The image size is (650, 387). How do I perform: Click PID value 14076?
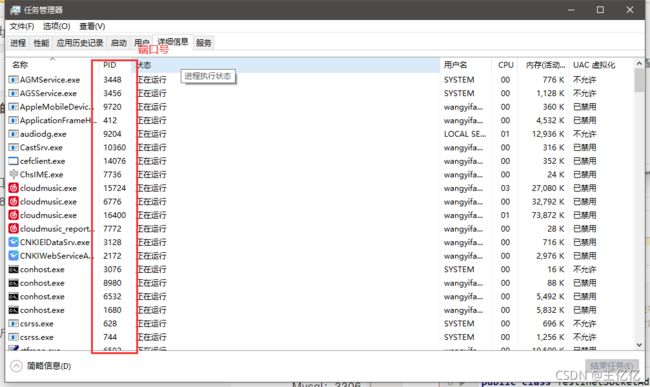(114, 161)
